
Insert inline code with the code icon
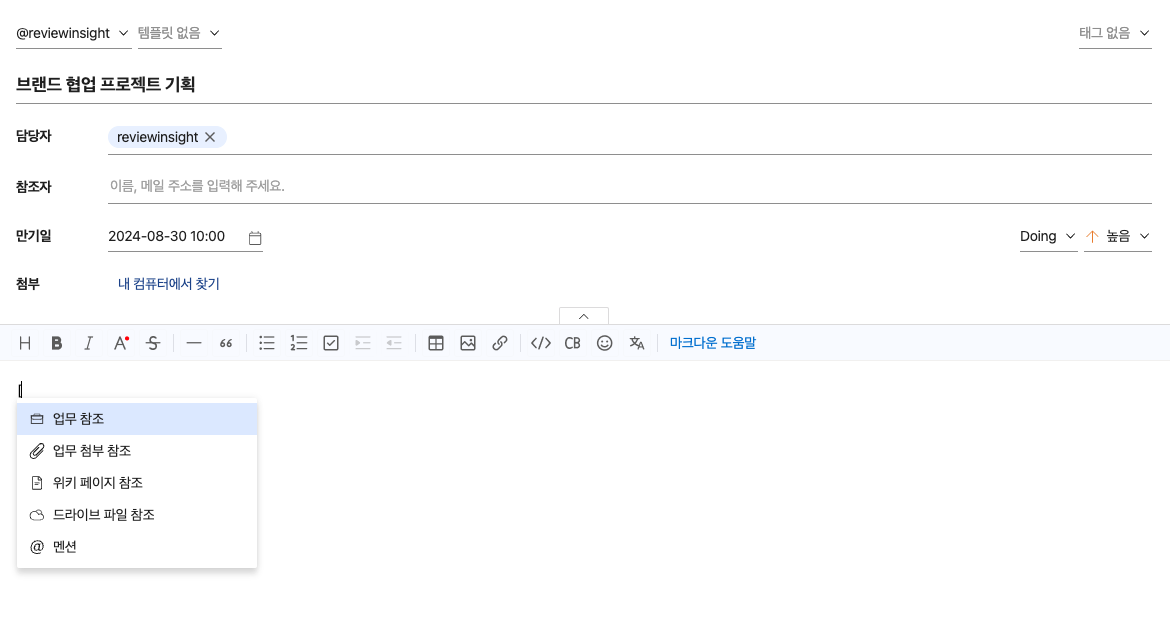click(x=541, y=343)
